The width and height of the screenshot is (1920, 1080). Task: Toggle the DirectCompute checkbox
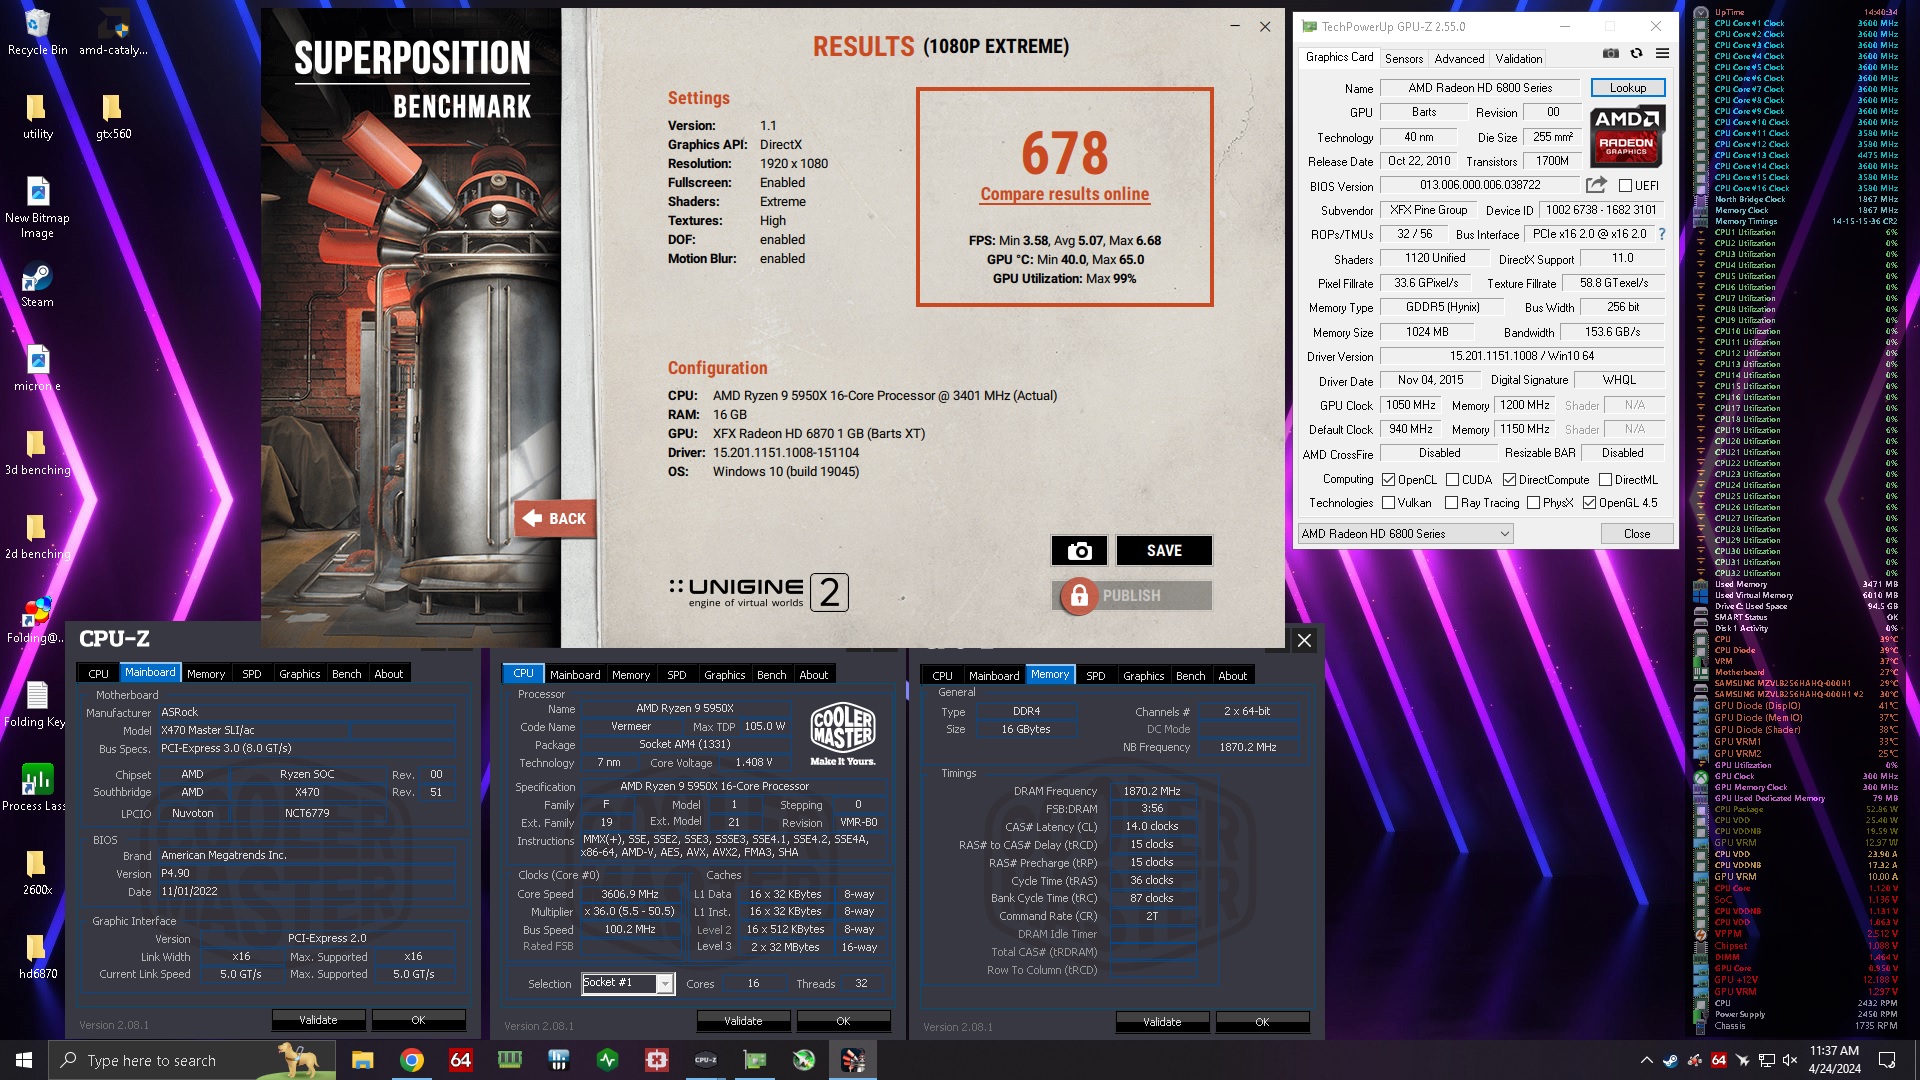tap(1509, 480)
